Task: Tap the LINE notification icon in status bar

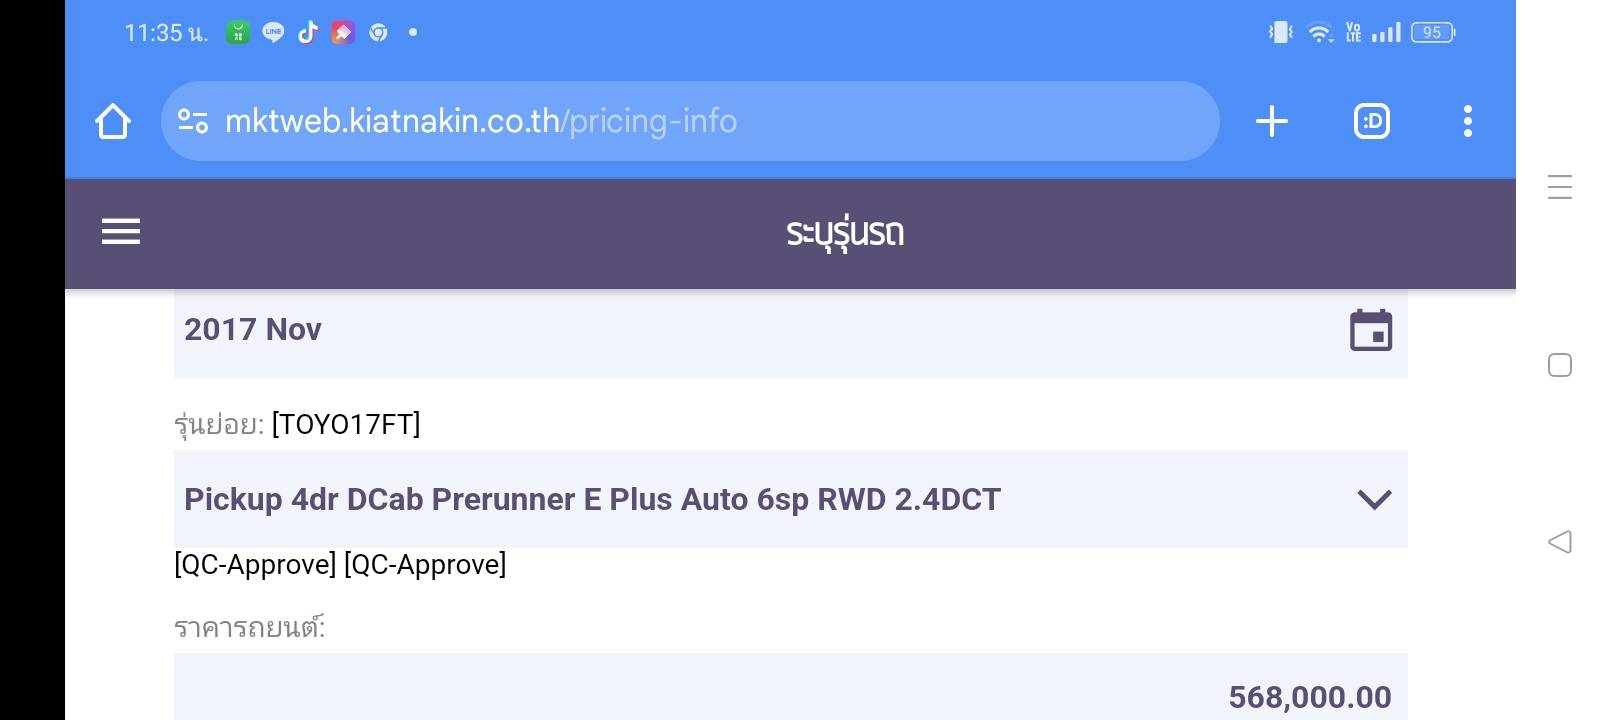Action: point(273,33)
